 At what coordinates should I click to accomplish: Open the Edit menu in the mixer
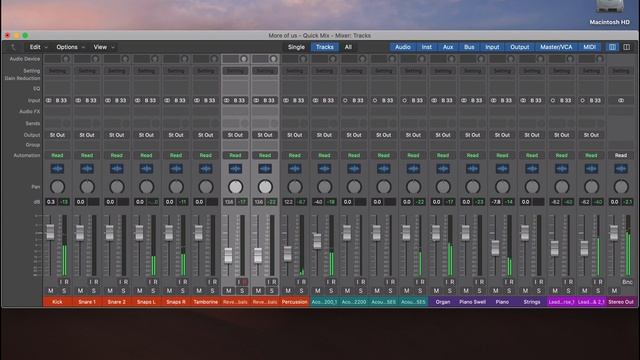(38, 47)
